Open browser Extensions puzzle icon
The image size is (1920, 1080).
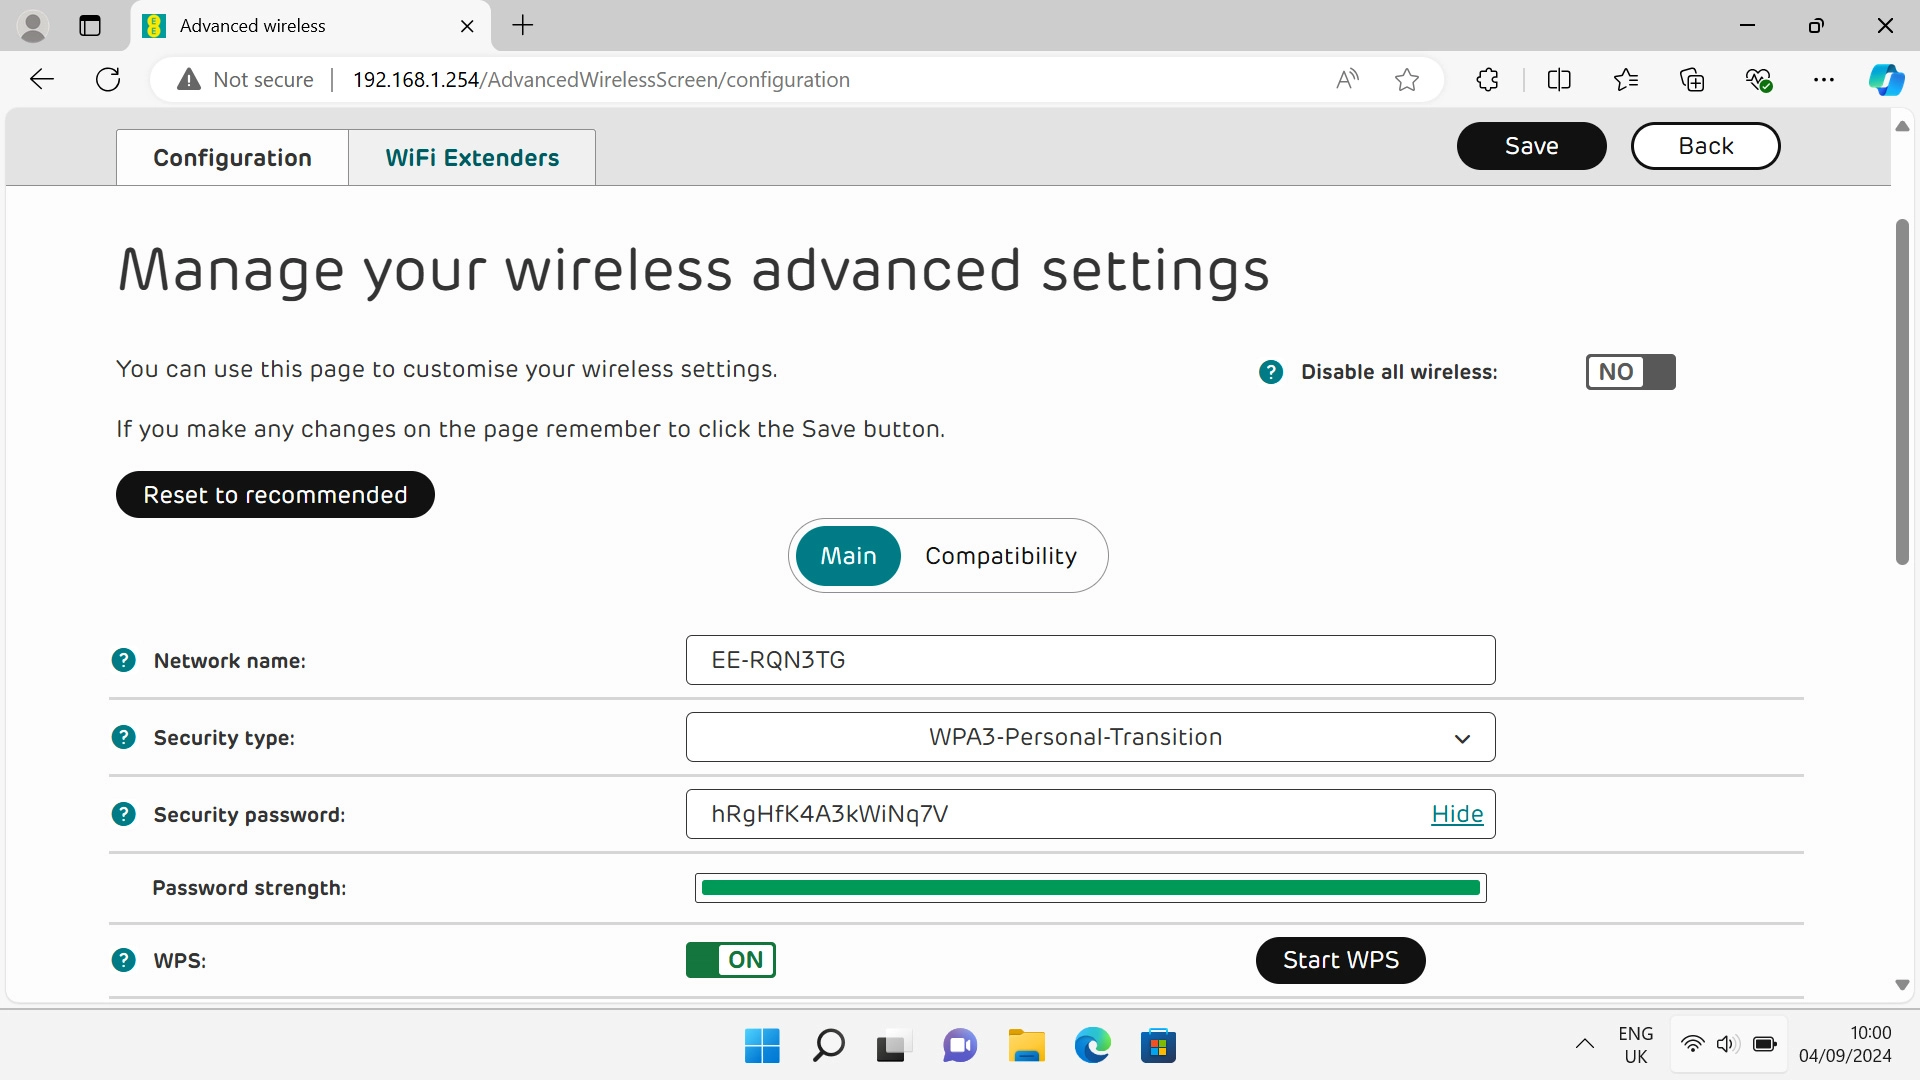[1487, 80]
